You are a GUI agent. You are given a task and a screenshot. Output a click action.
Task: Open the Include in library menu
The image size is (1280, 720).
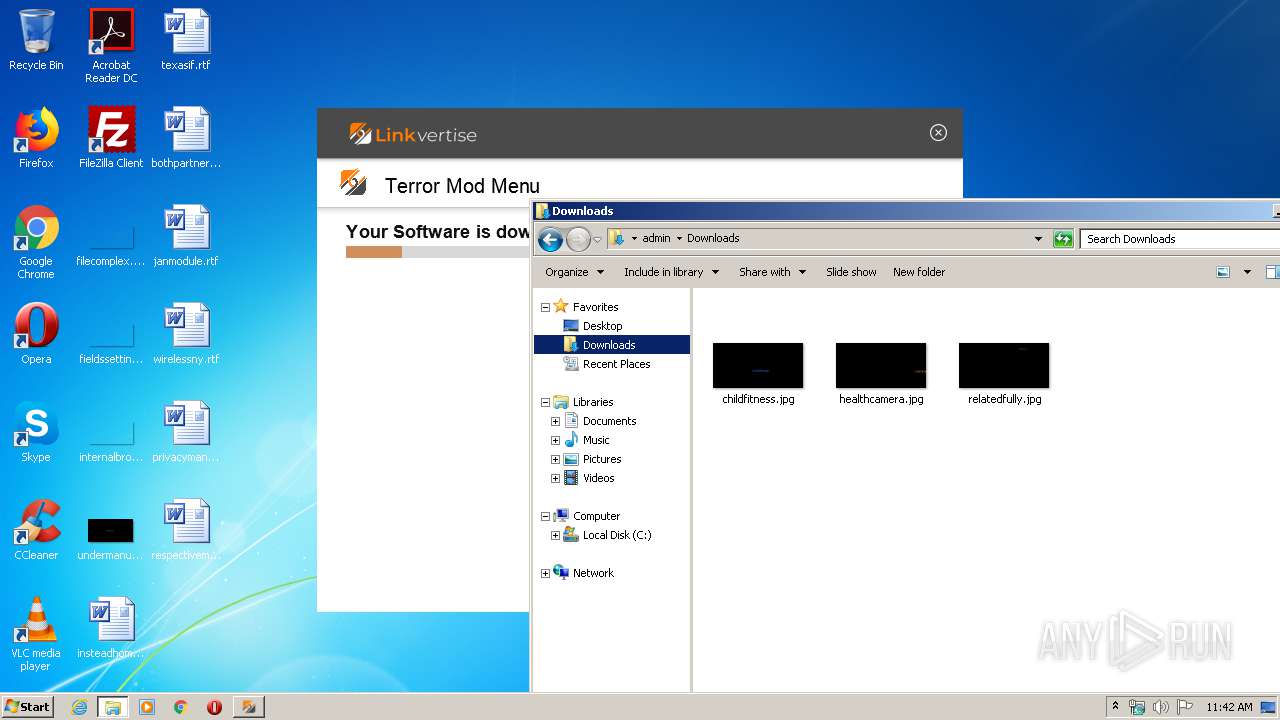[x=671, y=272]
